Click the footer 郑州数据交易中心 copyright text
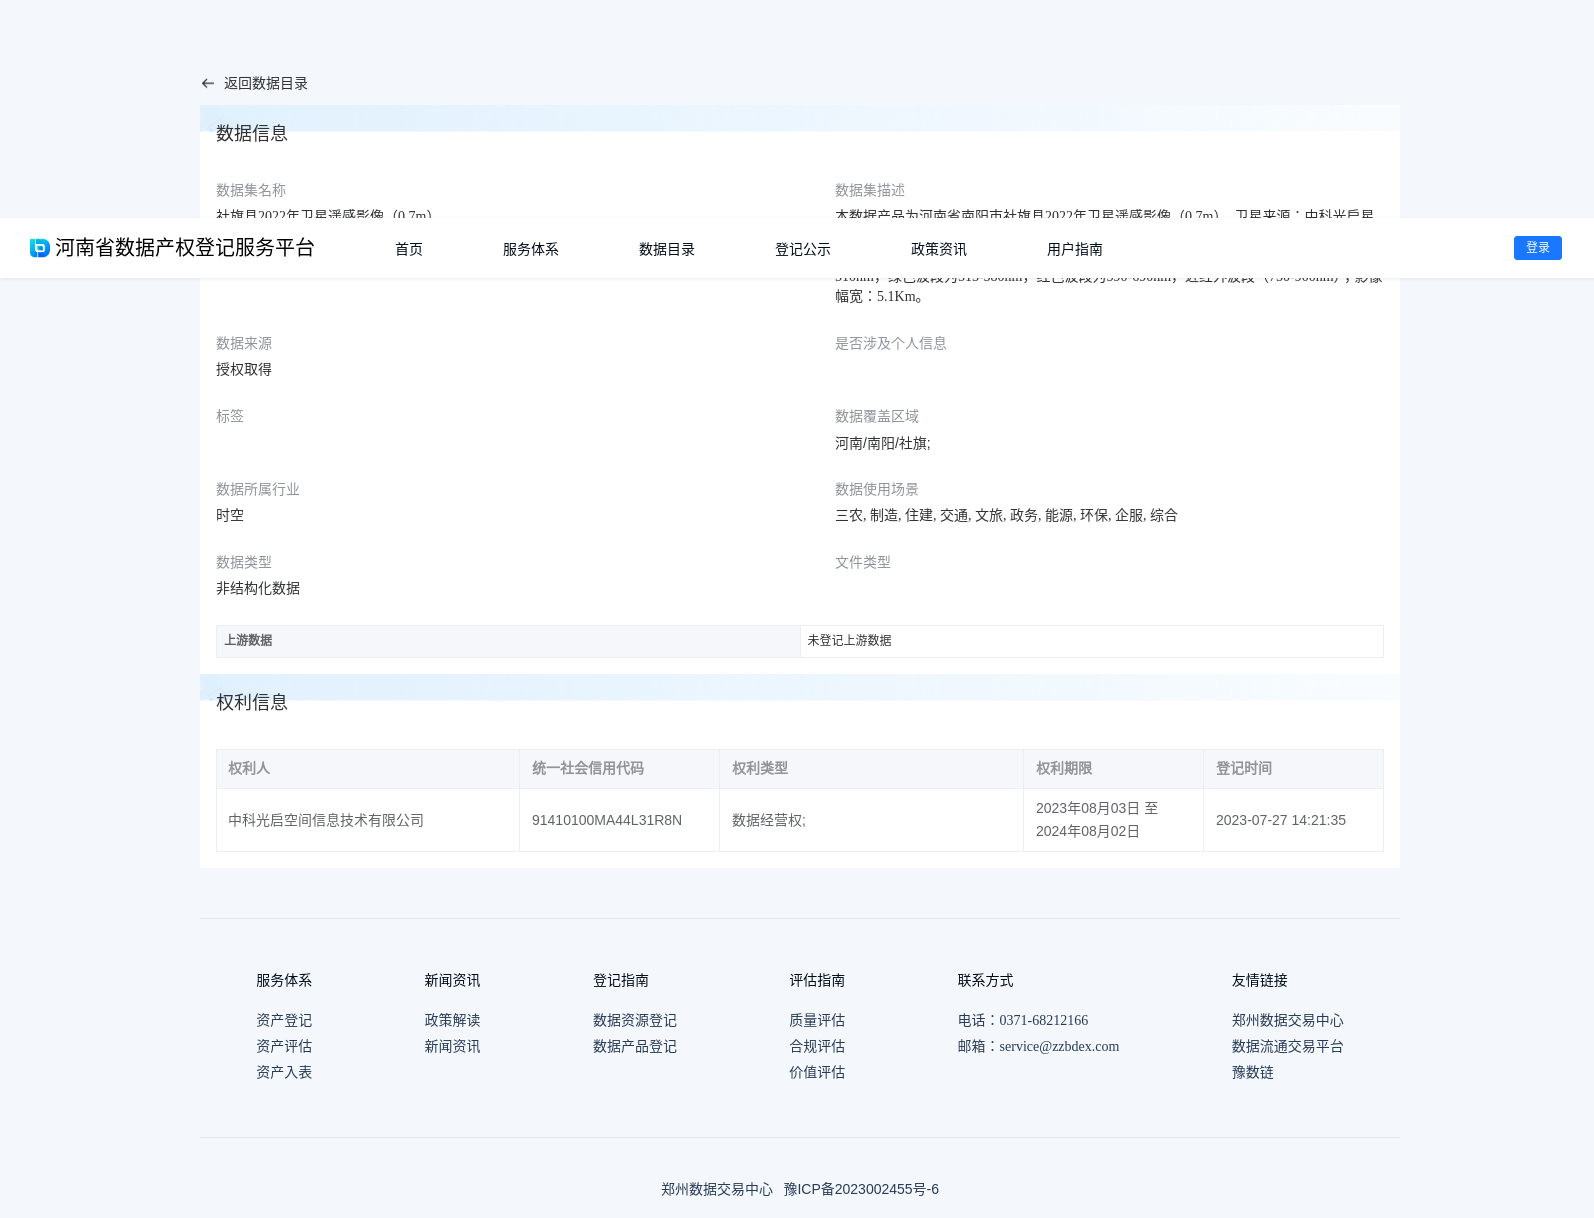This screenshot has height=1218, width=1594. [x=717, y=1189]
